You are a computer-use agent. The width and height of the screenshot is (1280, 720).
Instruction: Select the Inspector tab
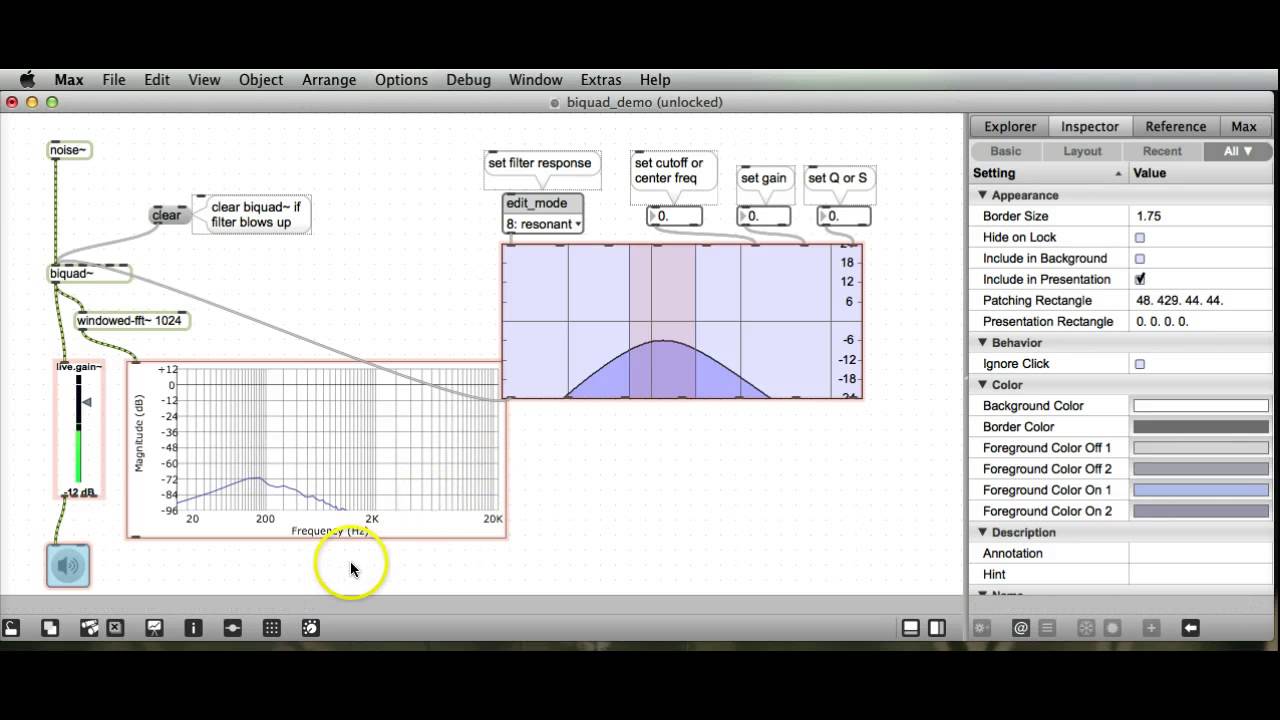coord(1090,126)
